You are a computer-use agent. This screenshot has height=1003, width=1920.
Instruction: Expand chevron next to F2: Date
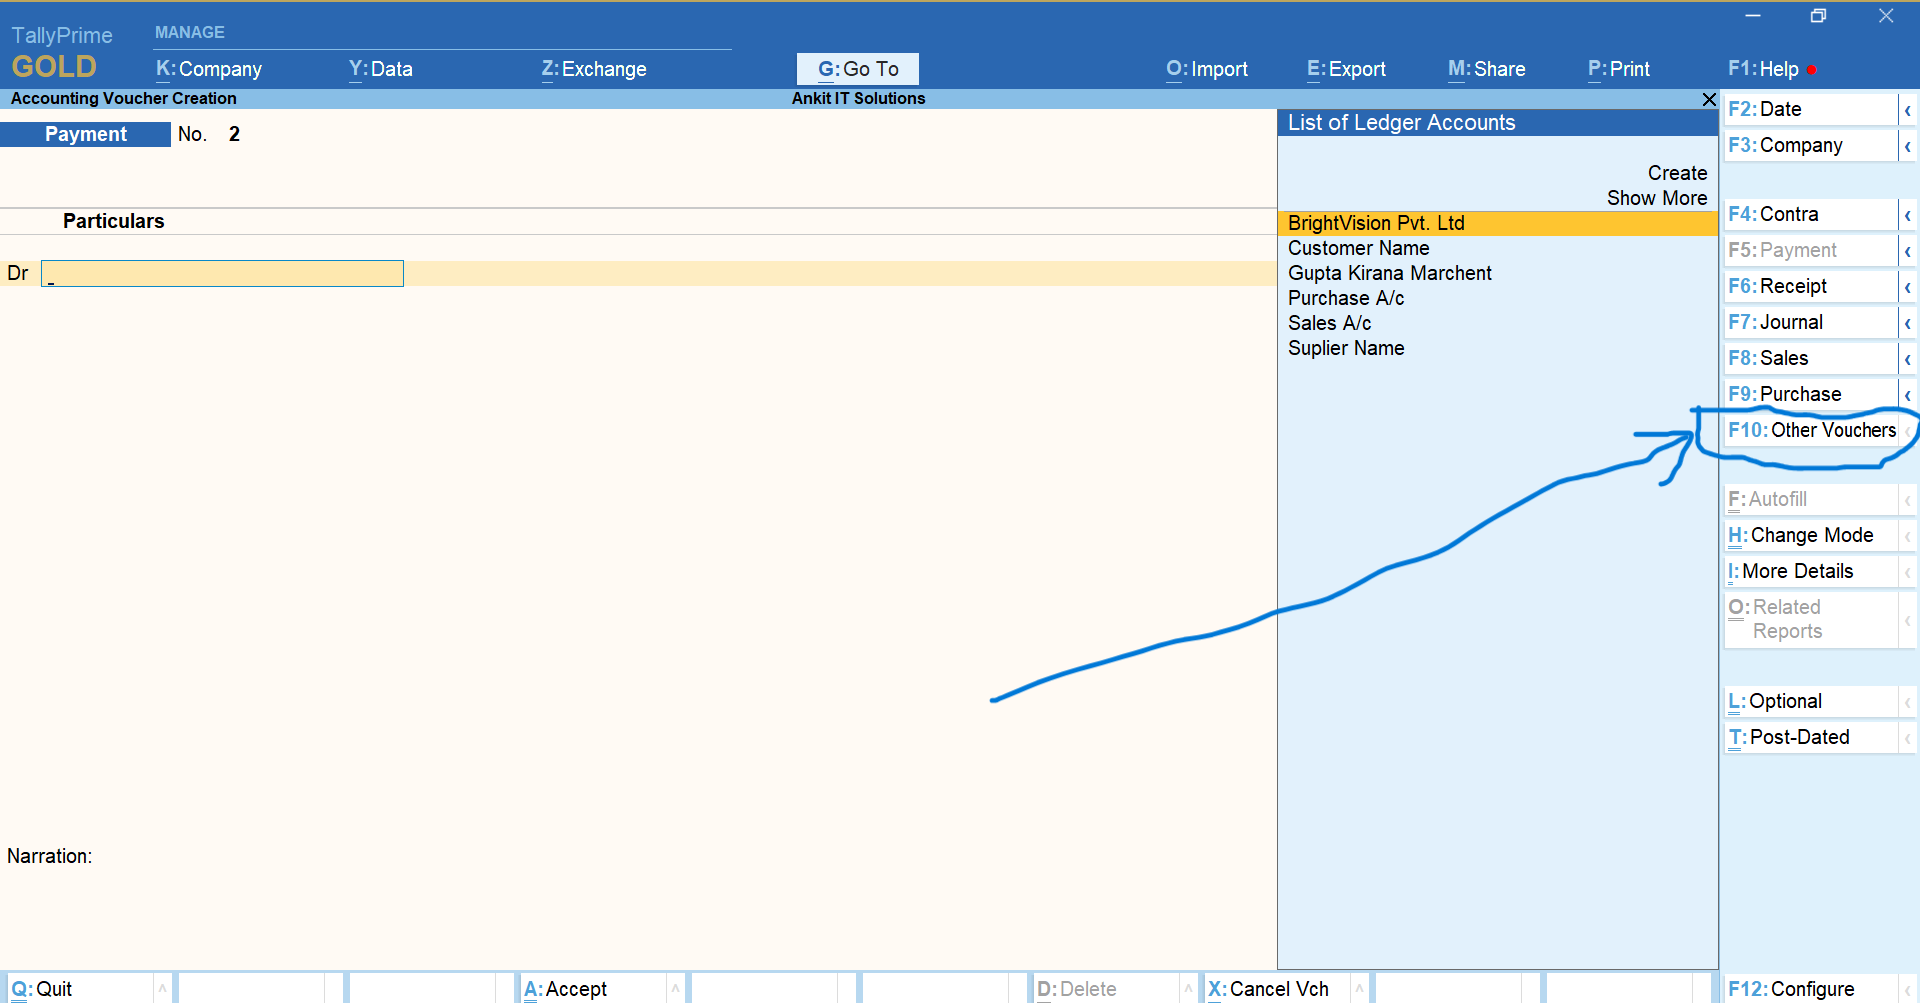click(x=1908, y=110)
